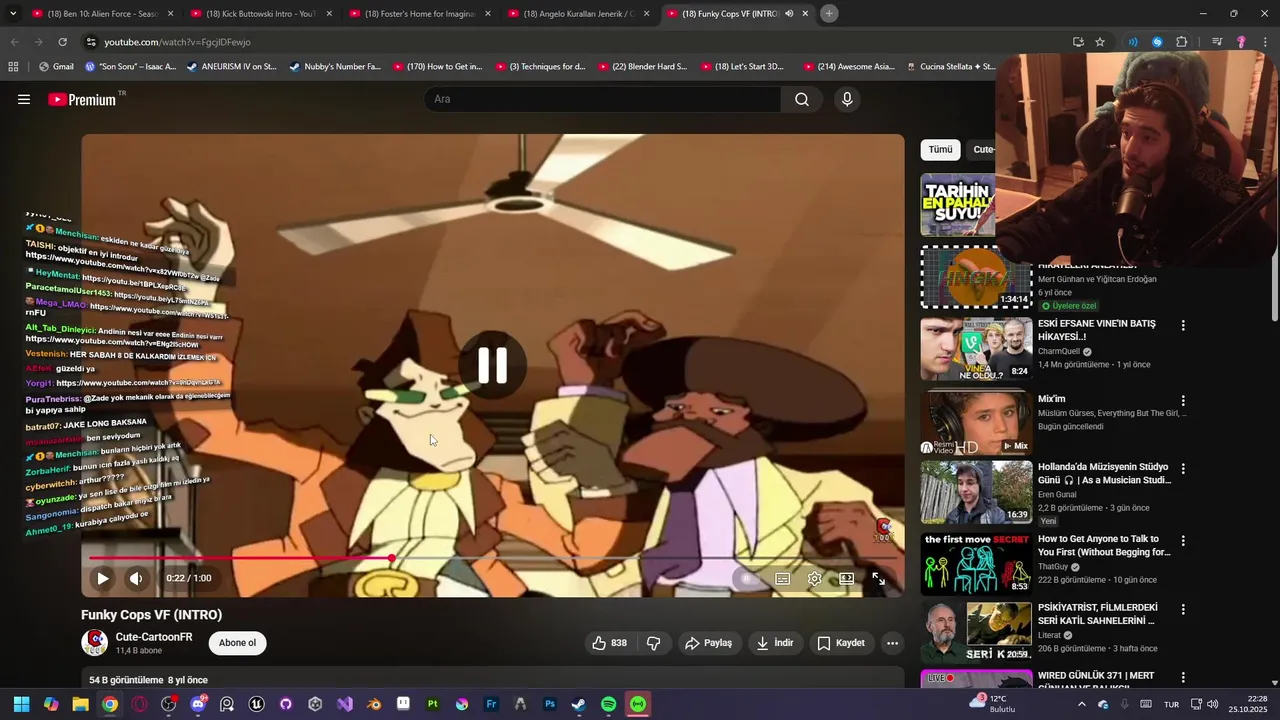This screenshot has height=720, width=1280.
Task: Click the search magnifier button
Action: (802, 99)
